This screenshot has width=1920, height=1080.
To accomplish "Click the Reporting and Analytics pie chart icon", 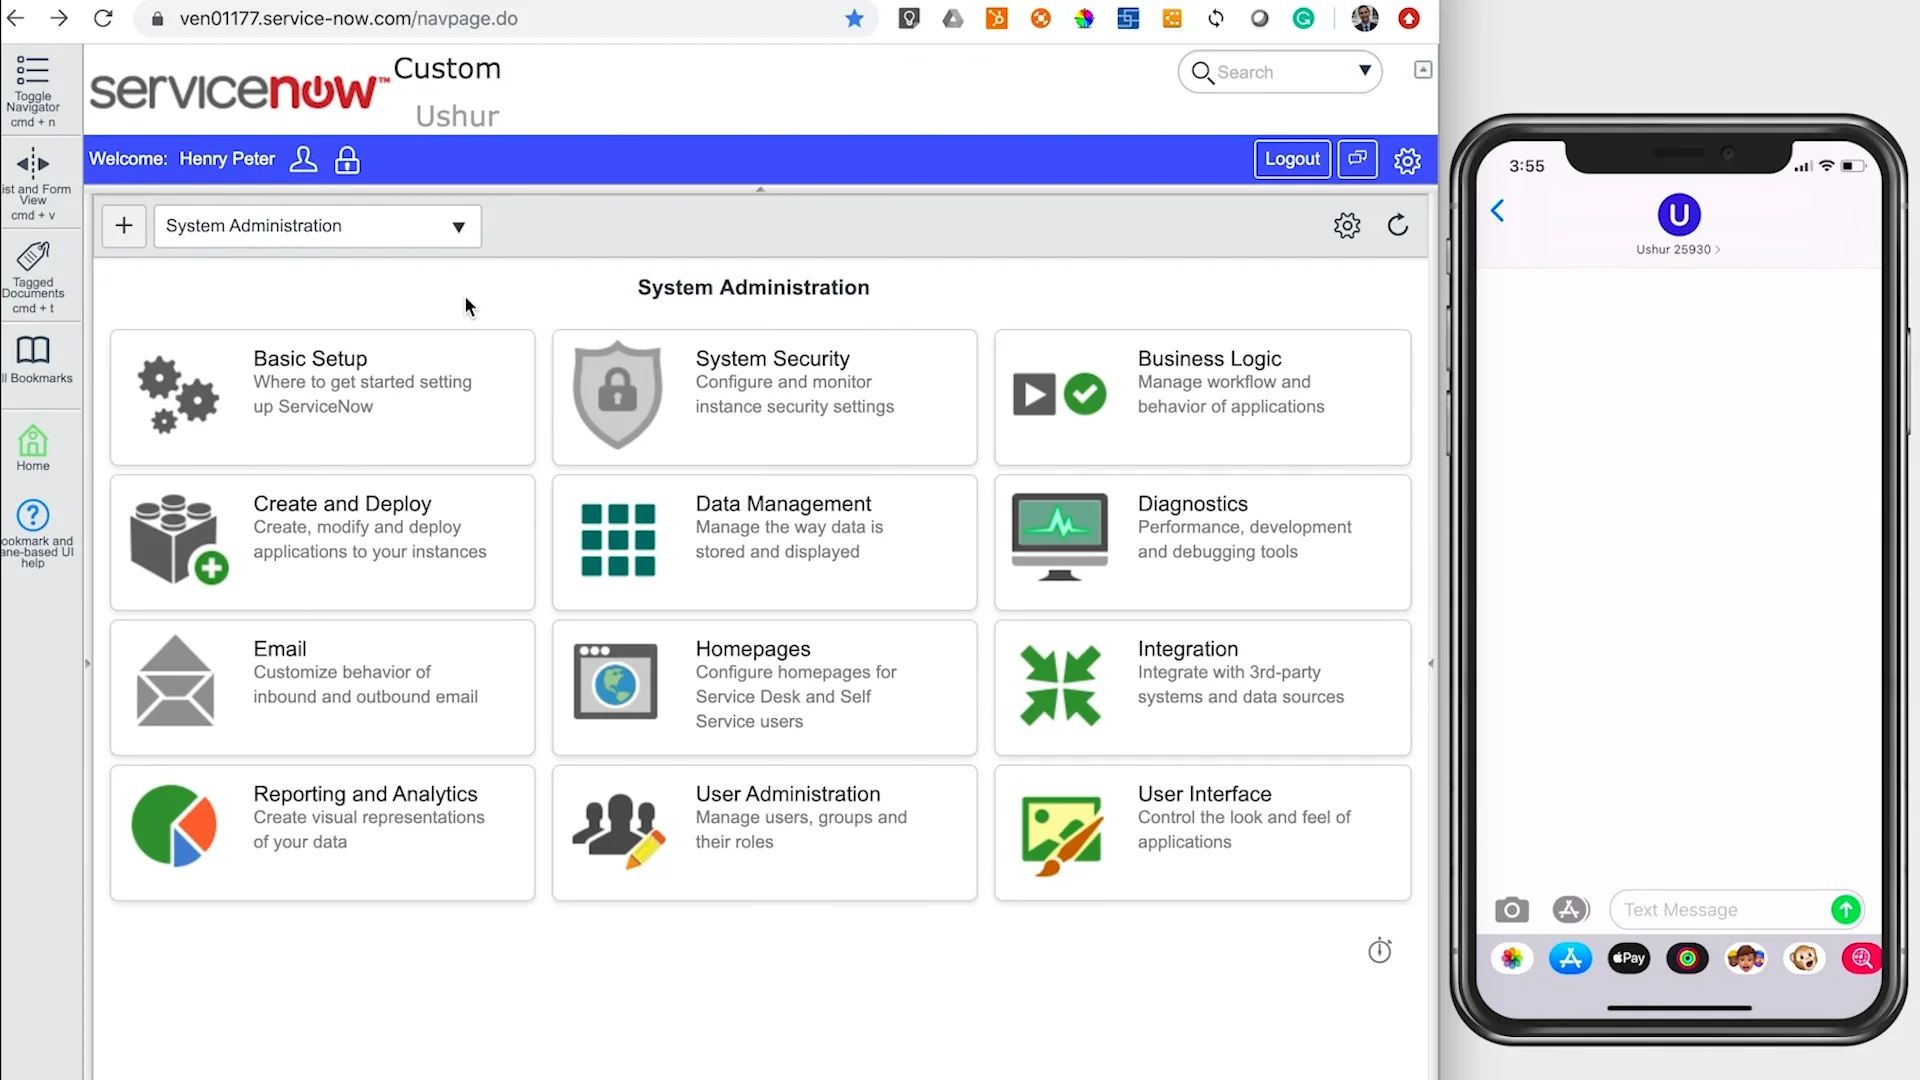I will (x=174, y=826).
